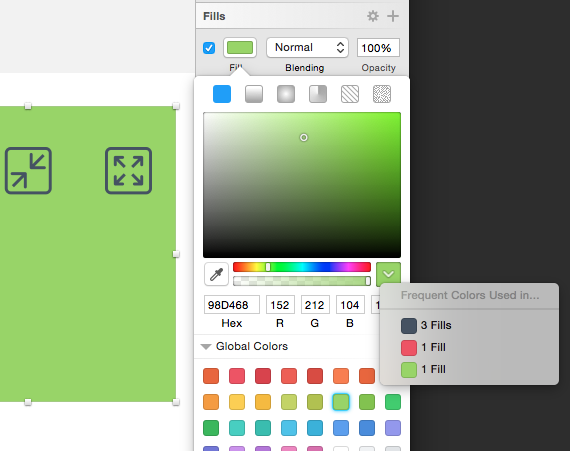Select bottom-right handle of green rectangle

176,402
